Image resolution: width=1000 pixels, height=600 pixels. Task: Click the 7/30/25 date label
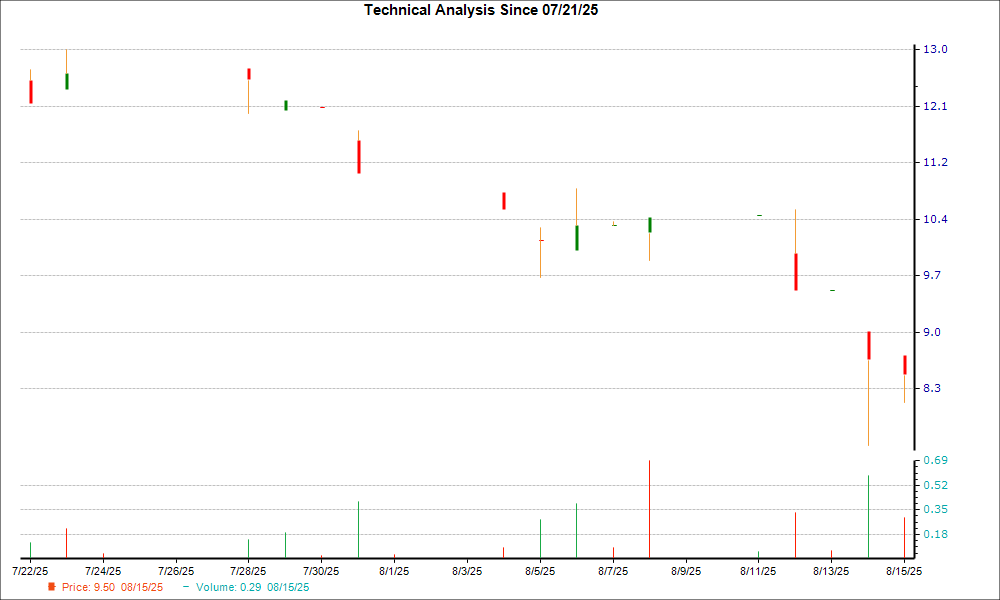[321, 571]
